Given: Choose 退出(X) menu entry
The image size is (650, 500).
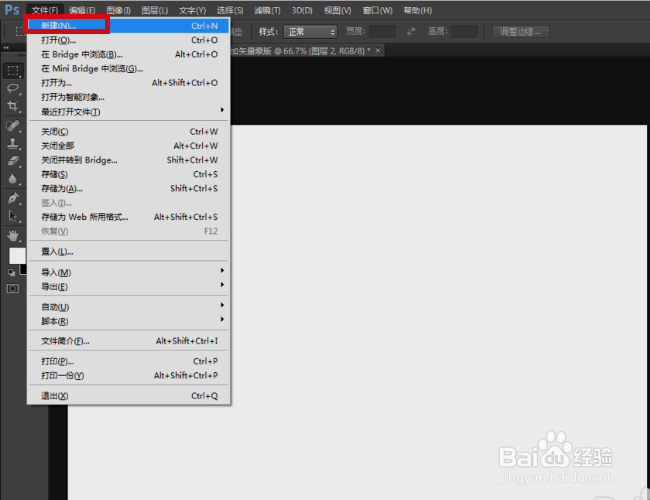Looking at the screenshot, I should point(129,396).
